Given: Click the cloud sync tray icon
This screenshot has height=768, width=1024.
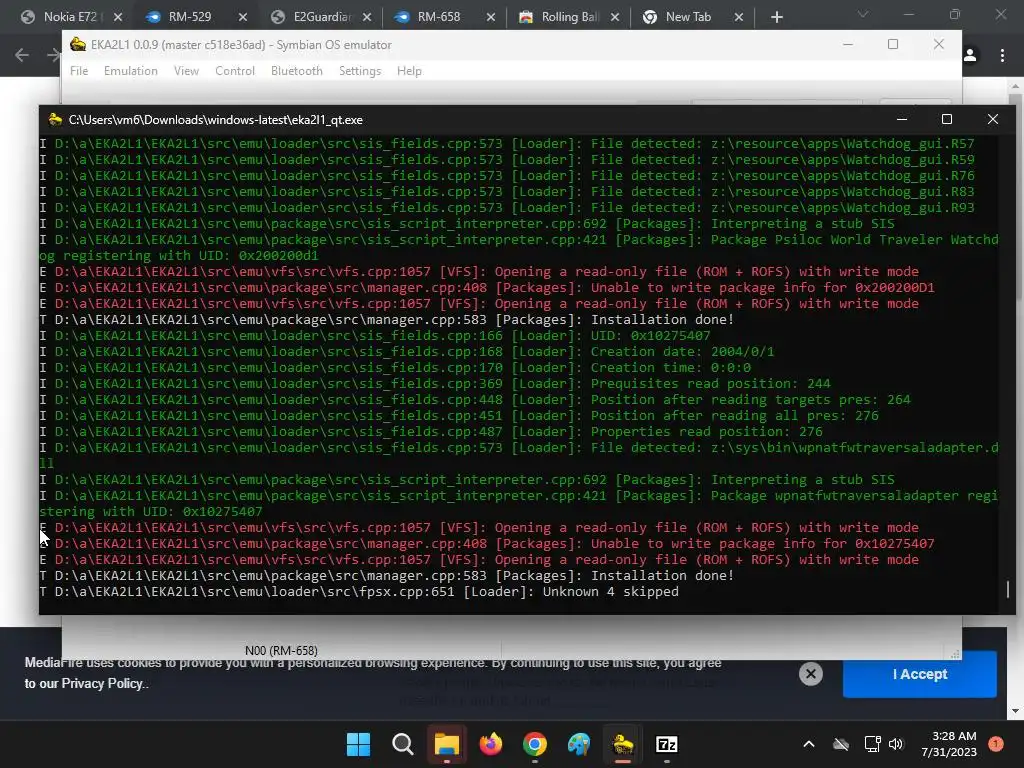Looking at the screenshot, I should pos(841,744).
